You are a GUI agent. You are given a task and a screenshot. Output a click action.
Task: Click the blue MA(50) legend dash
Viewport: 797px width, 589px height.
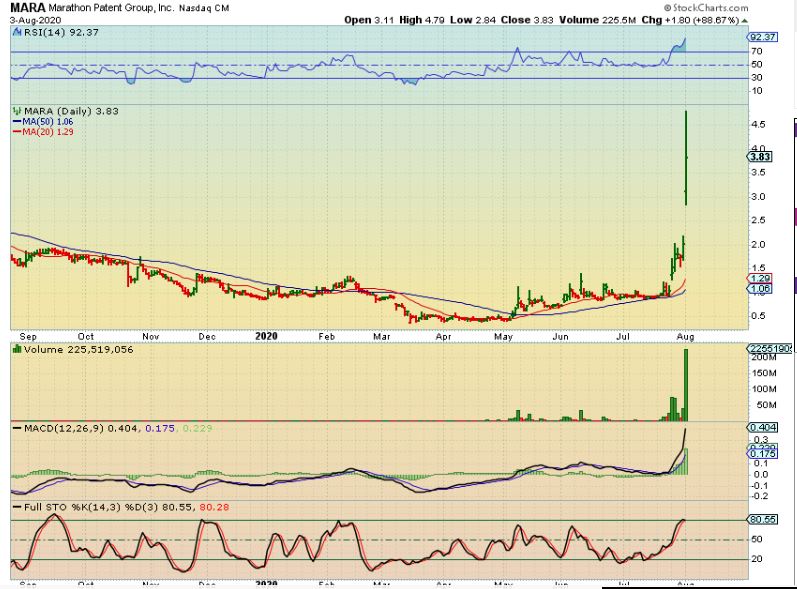click(14, 122)
